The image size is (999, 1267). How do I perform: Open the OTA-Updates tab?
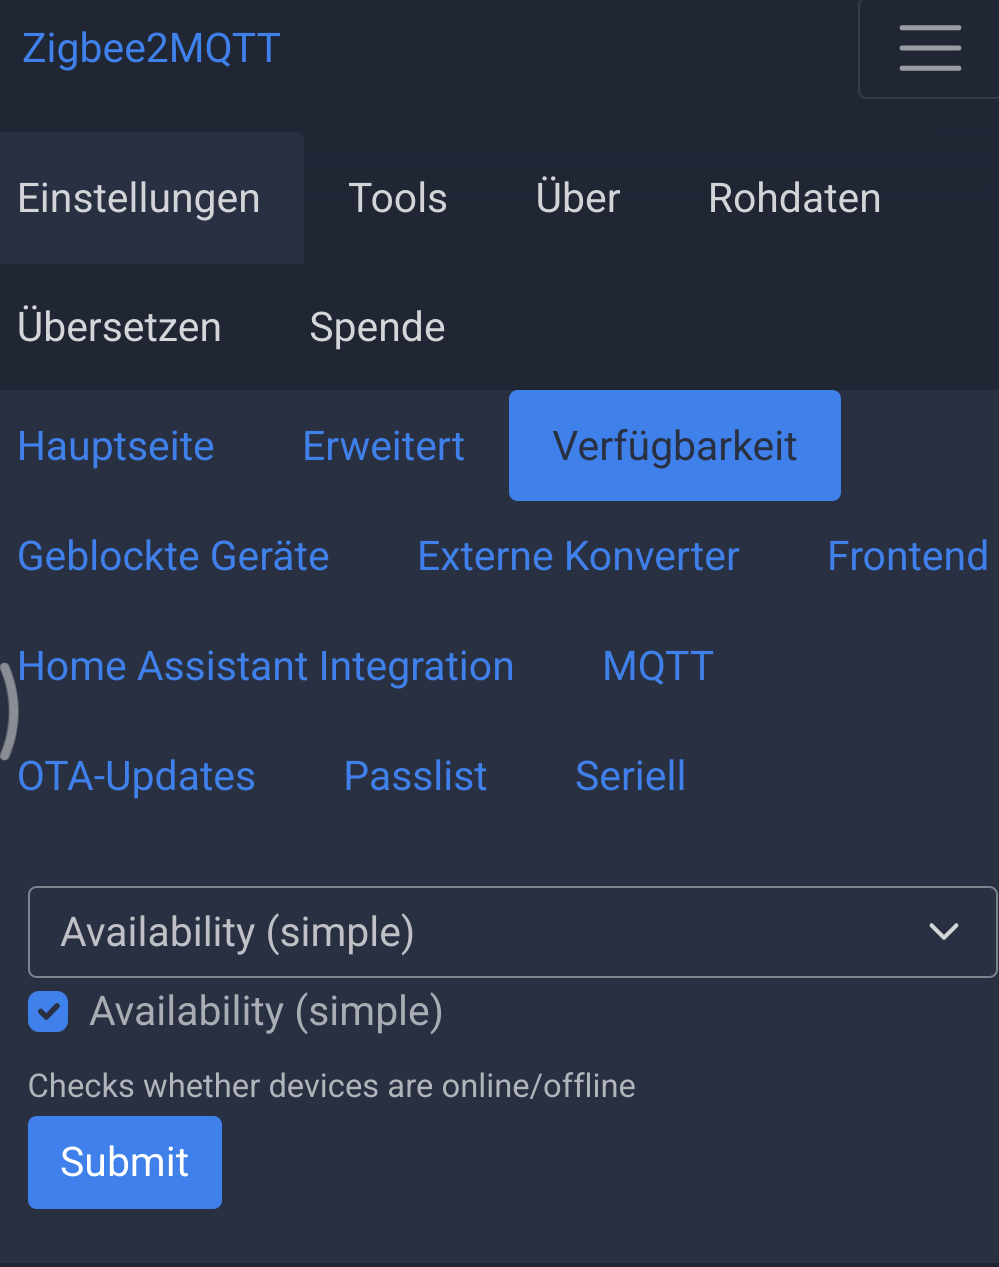(x=136, y=776)
